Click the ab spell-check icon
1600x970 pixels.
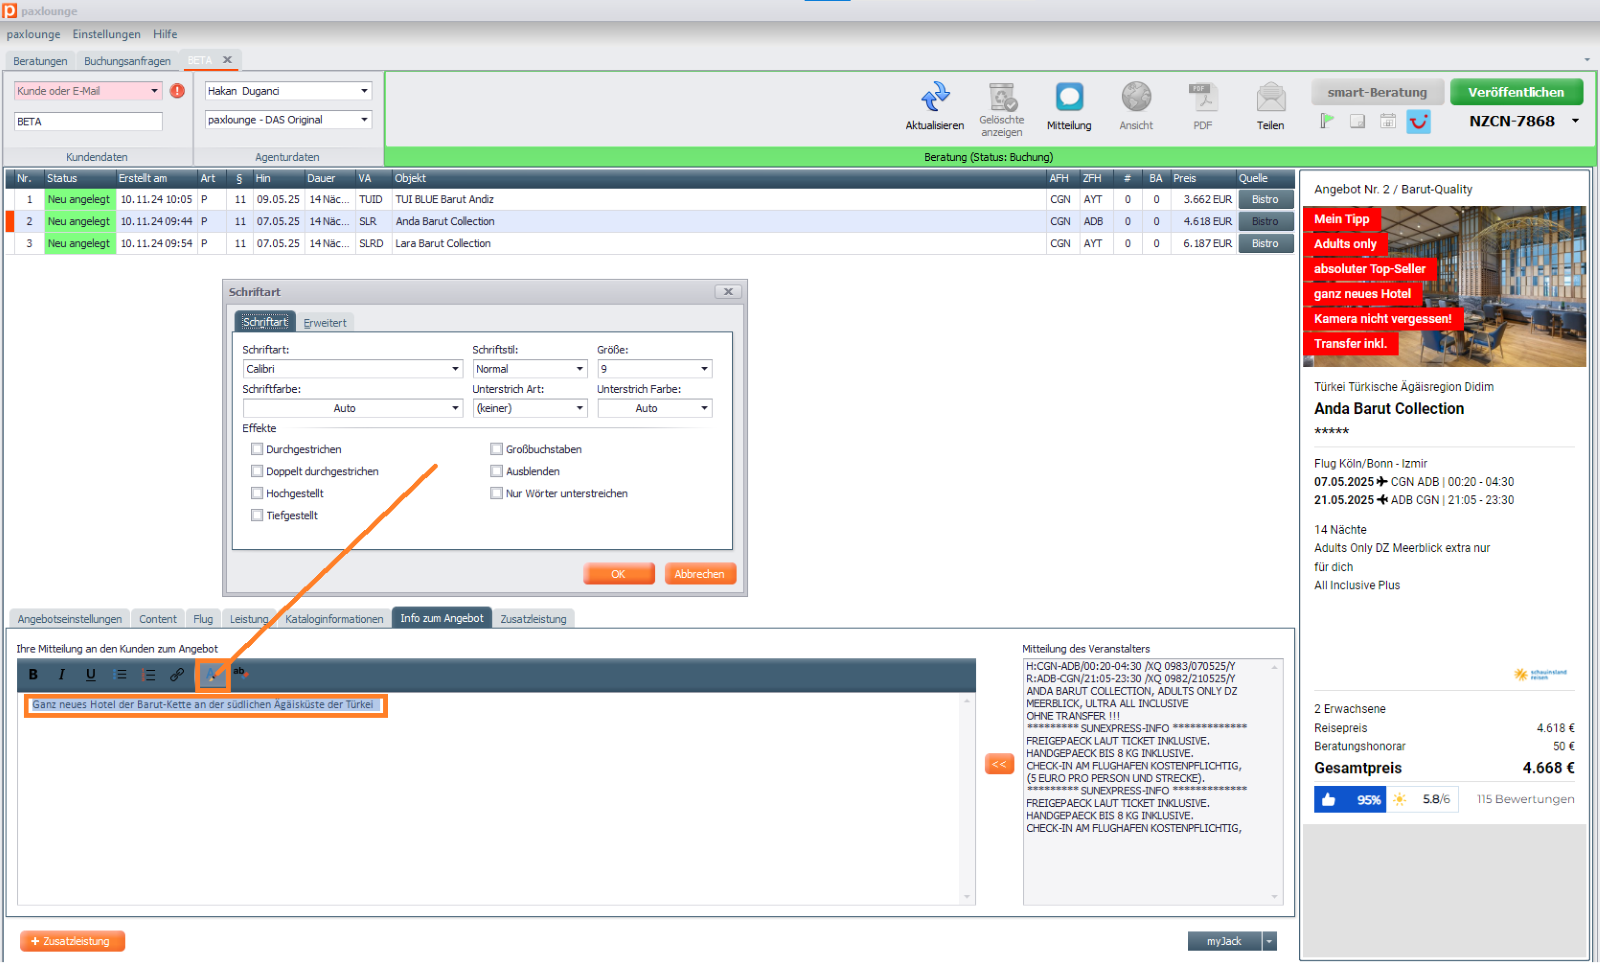click(240, 673)
